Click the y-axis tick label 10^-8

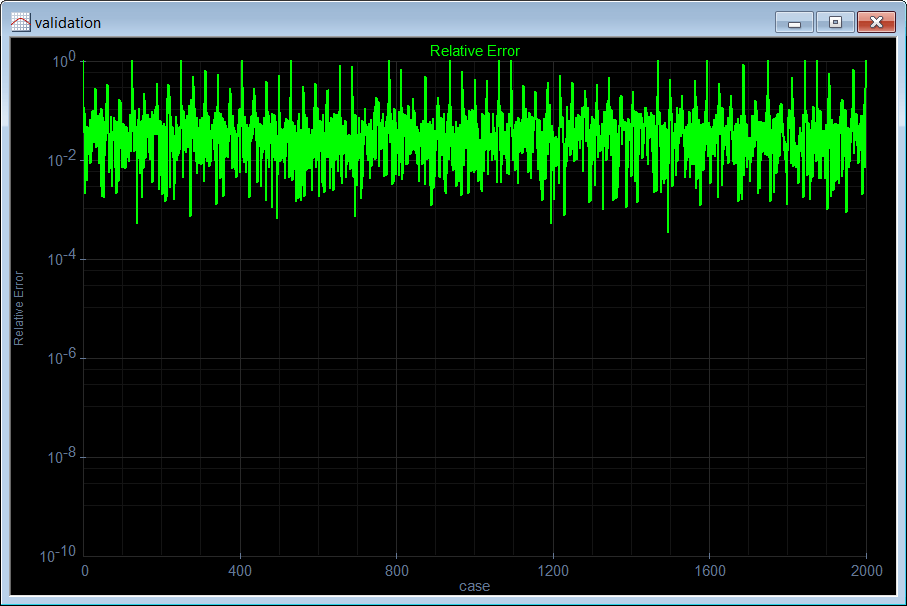pos(62,456)
